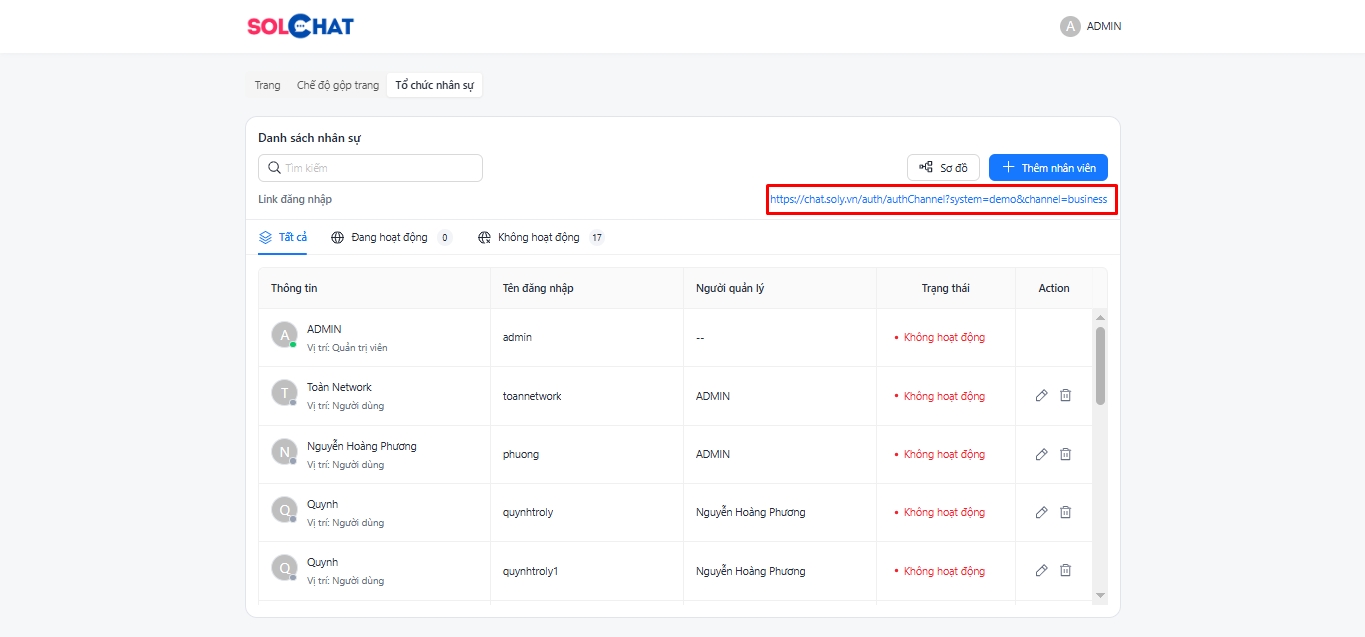
Task: Delete the employee with username quynhtroly1
Action: point(1065,571)
